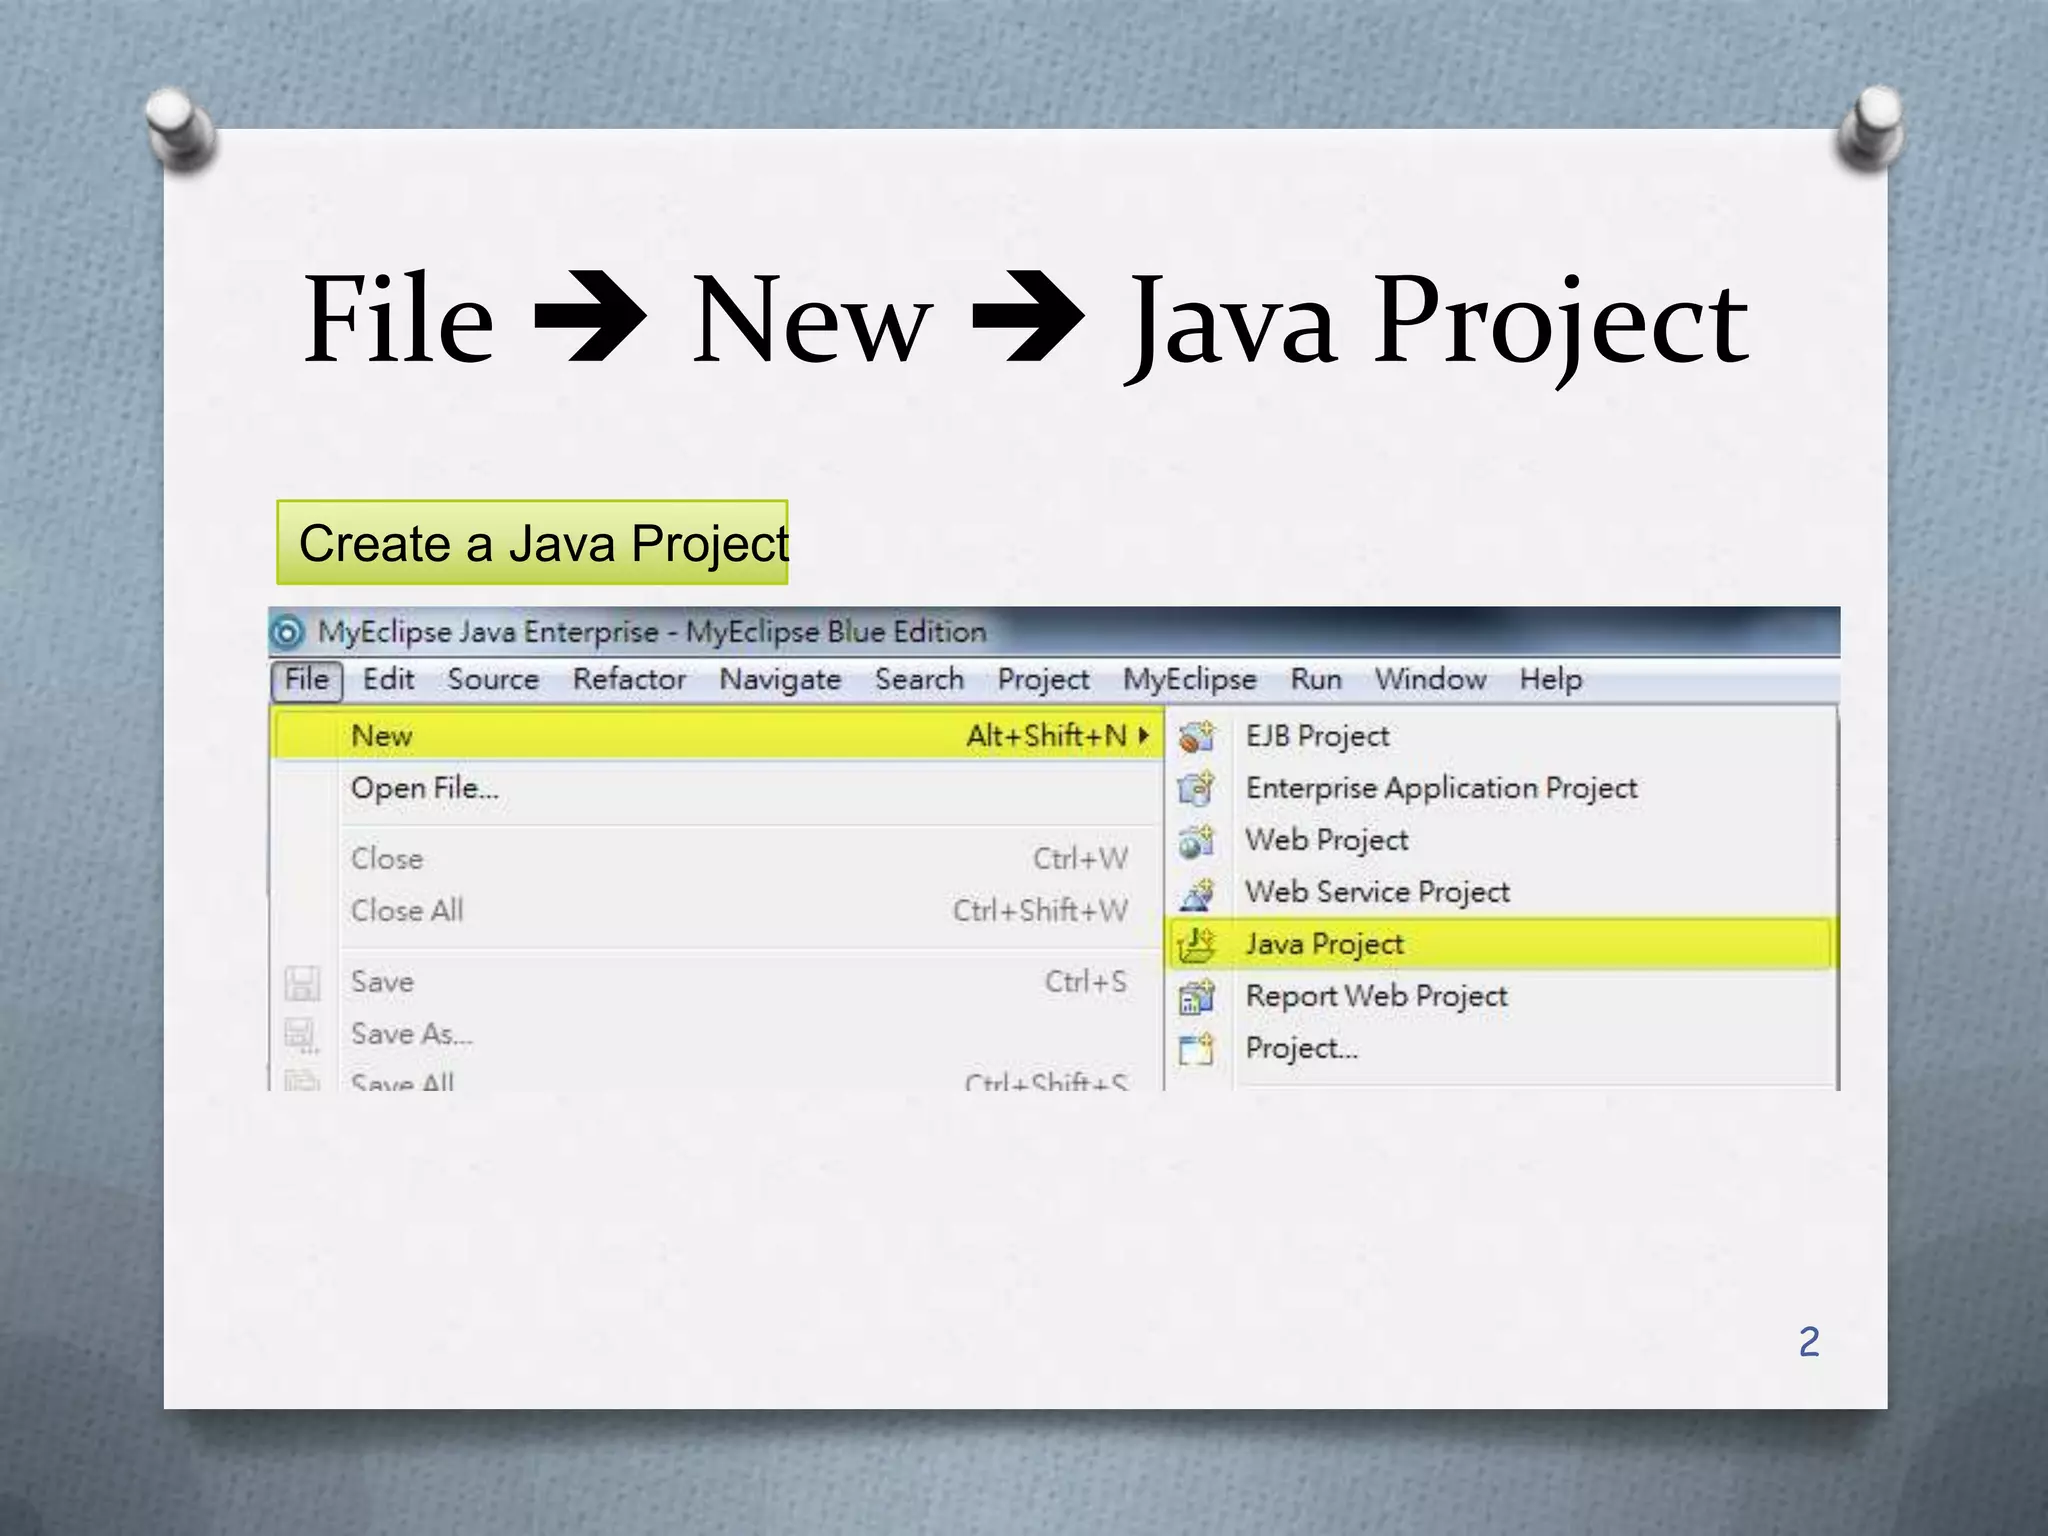Click the Report Web Project icon

1196,997
